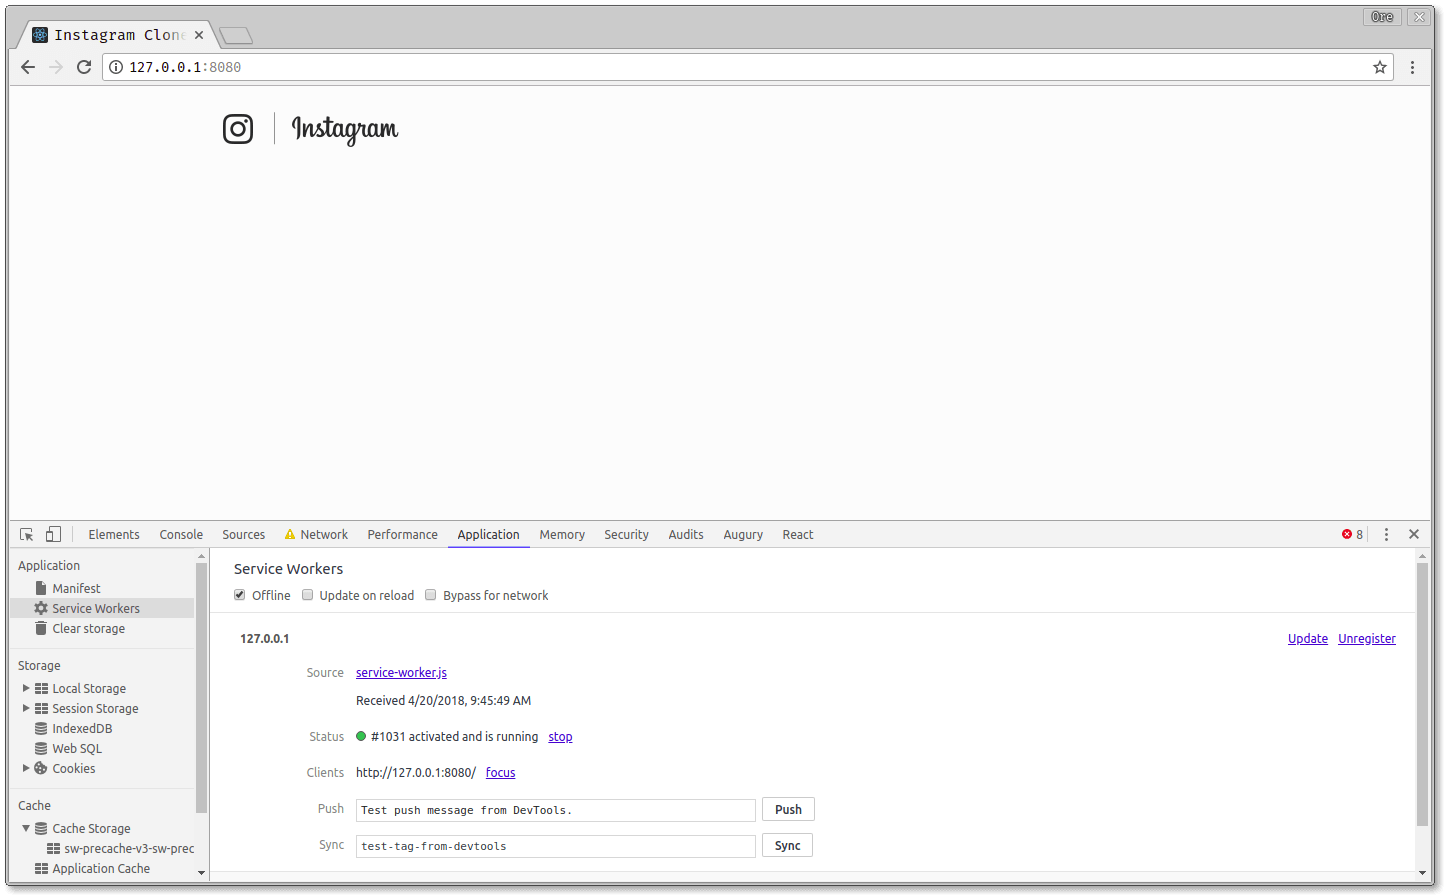The image size is (1444, 895).
Task: Click the Instagram wordmark
Action: point(345,130)
